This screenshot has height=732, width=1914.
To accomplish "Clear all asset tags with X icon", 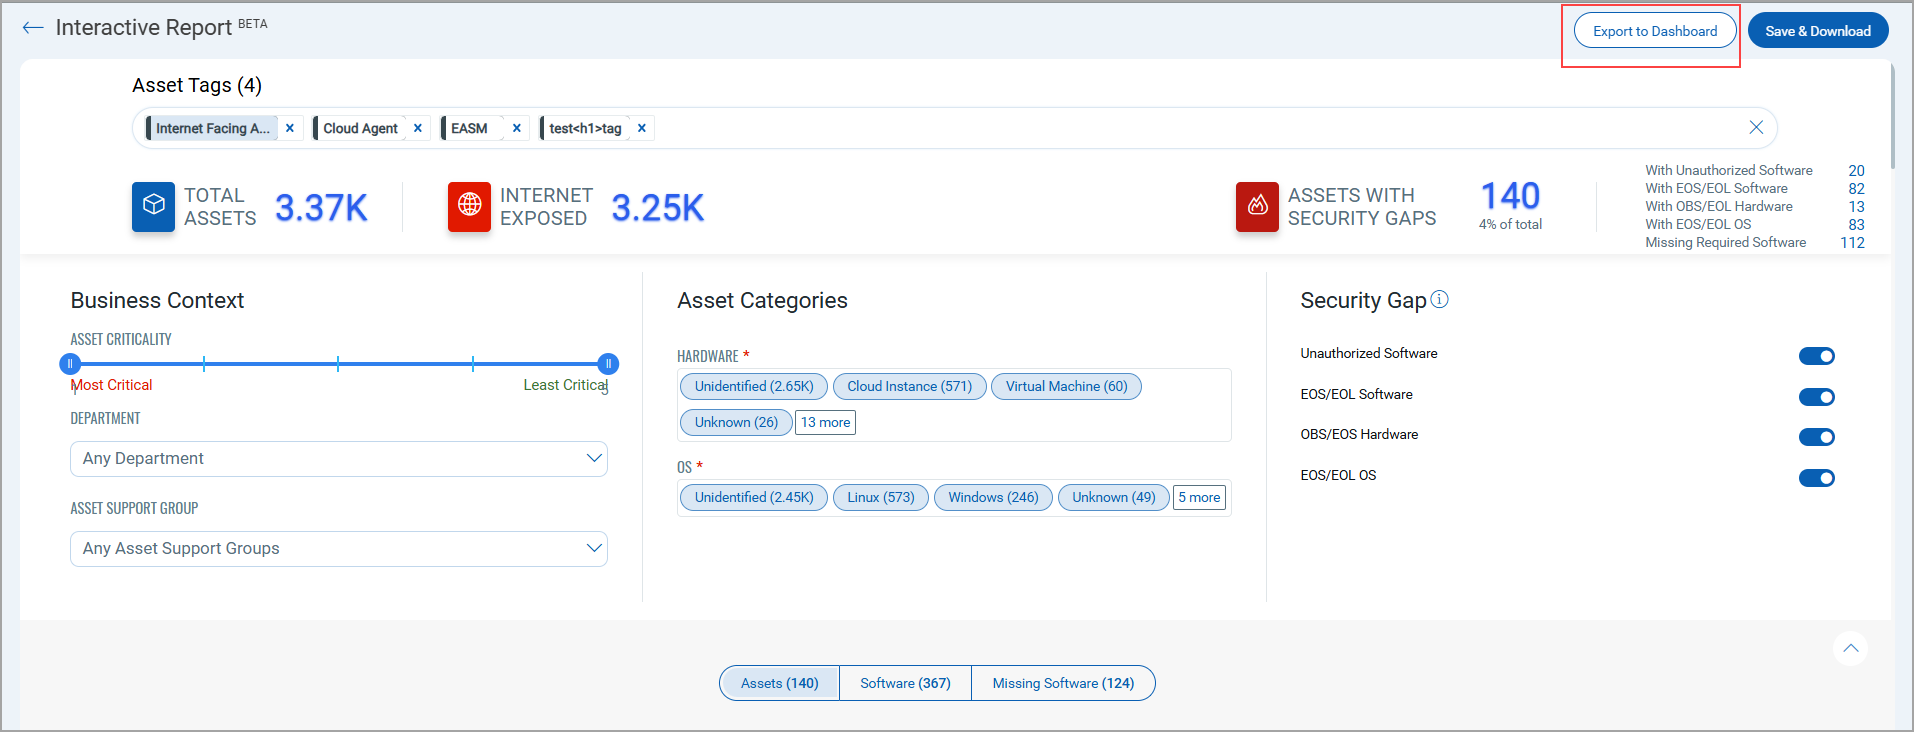I will (x=1756, y=127).
